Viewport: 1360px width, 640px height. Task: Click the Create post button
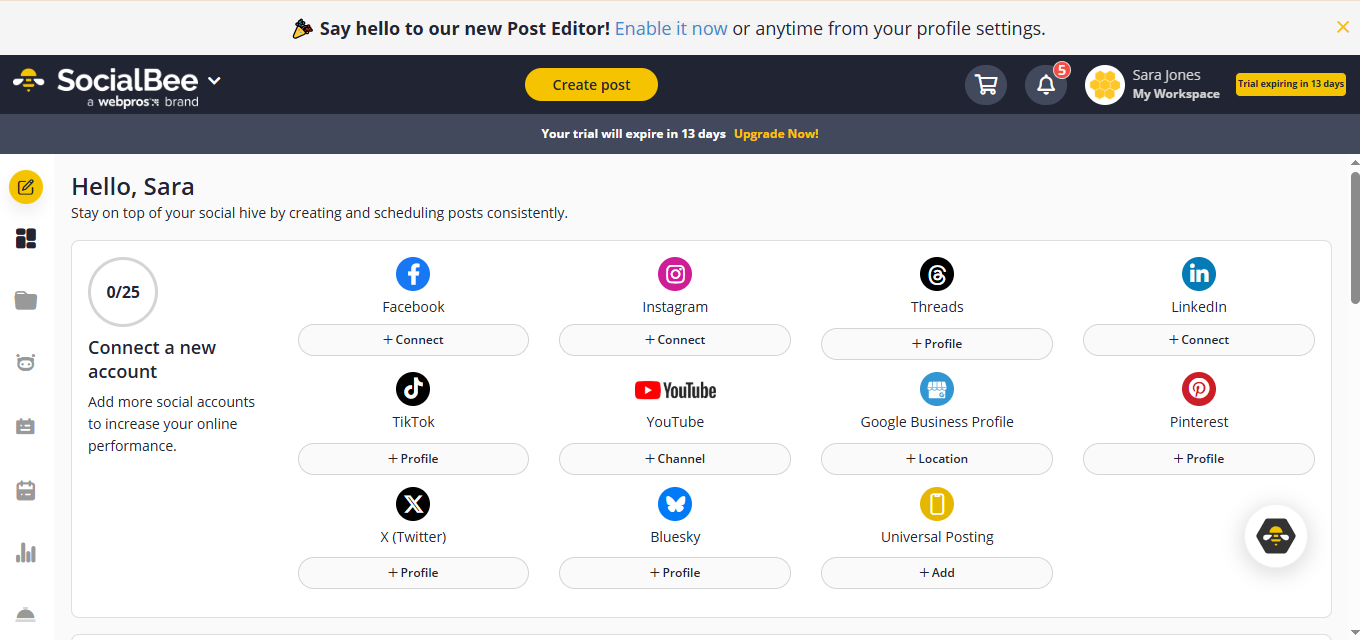[x=591, y=85]
